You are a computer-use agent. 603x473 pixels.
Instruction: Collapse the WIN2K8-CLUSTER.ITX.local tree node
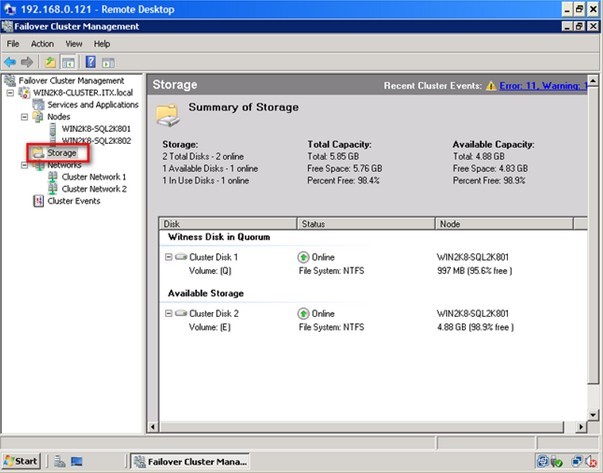click(10, 93)
